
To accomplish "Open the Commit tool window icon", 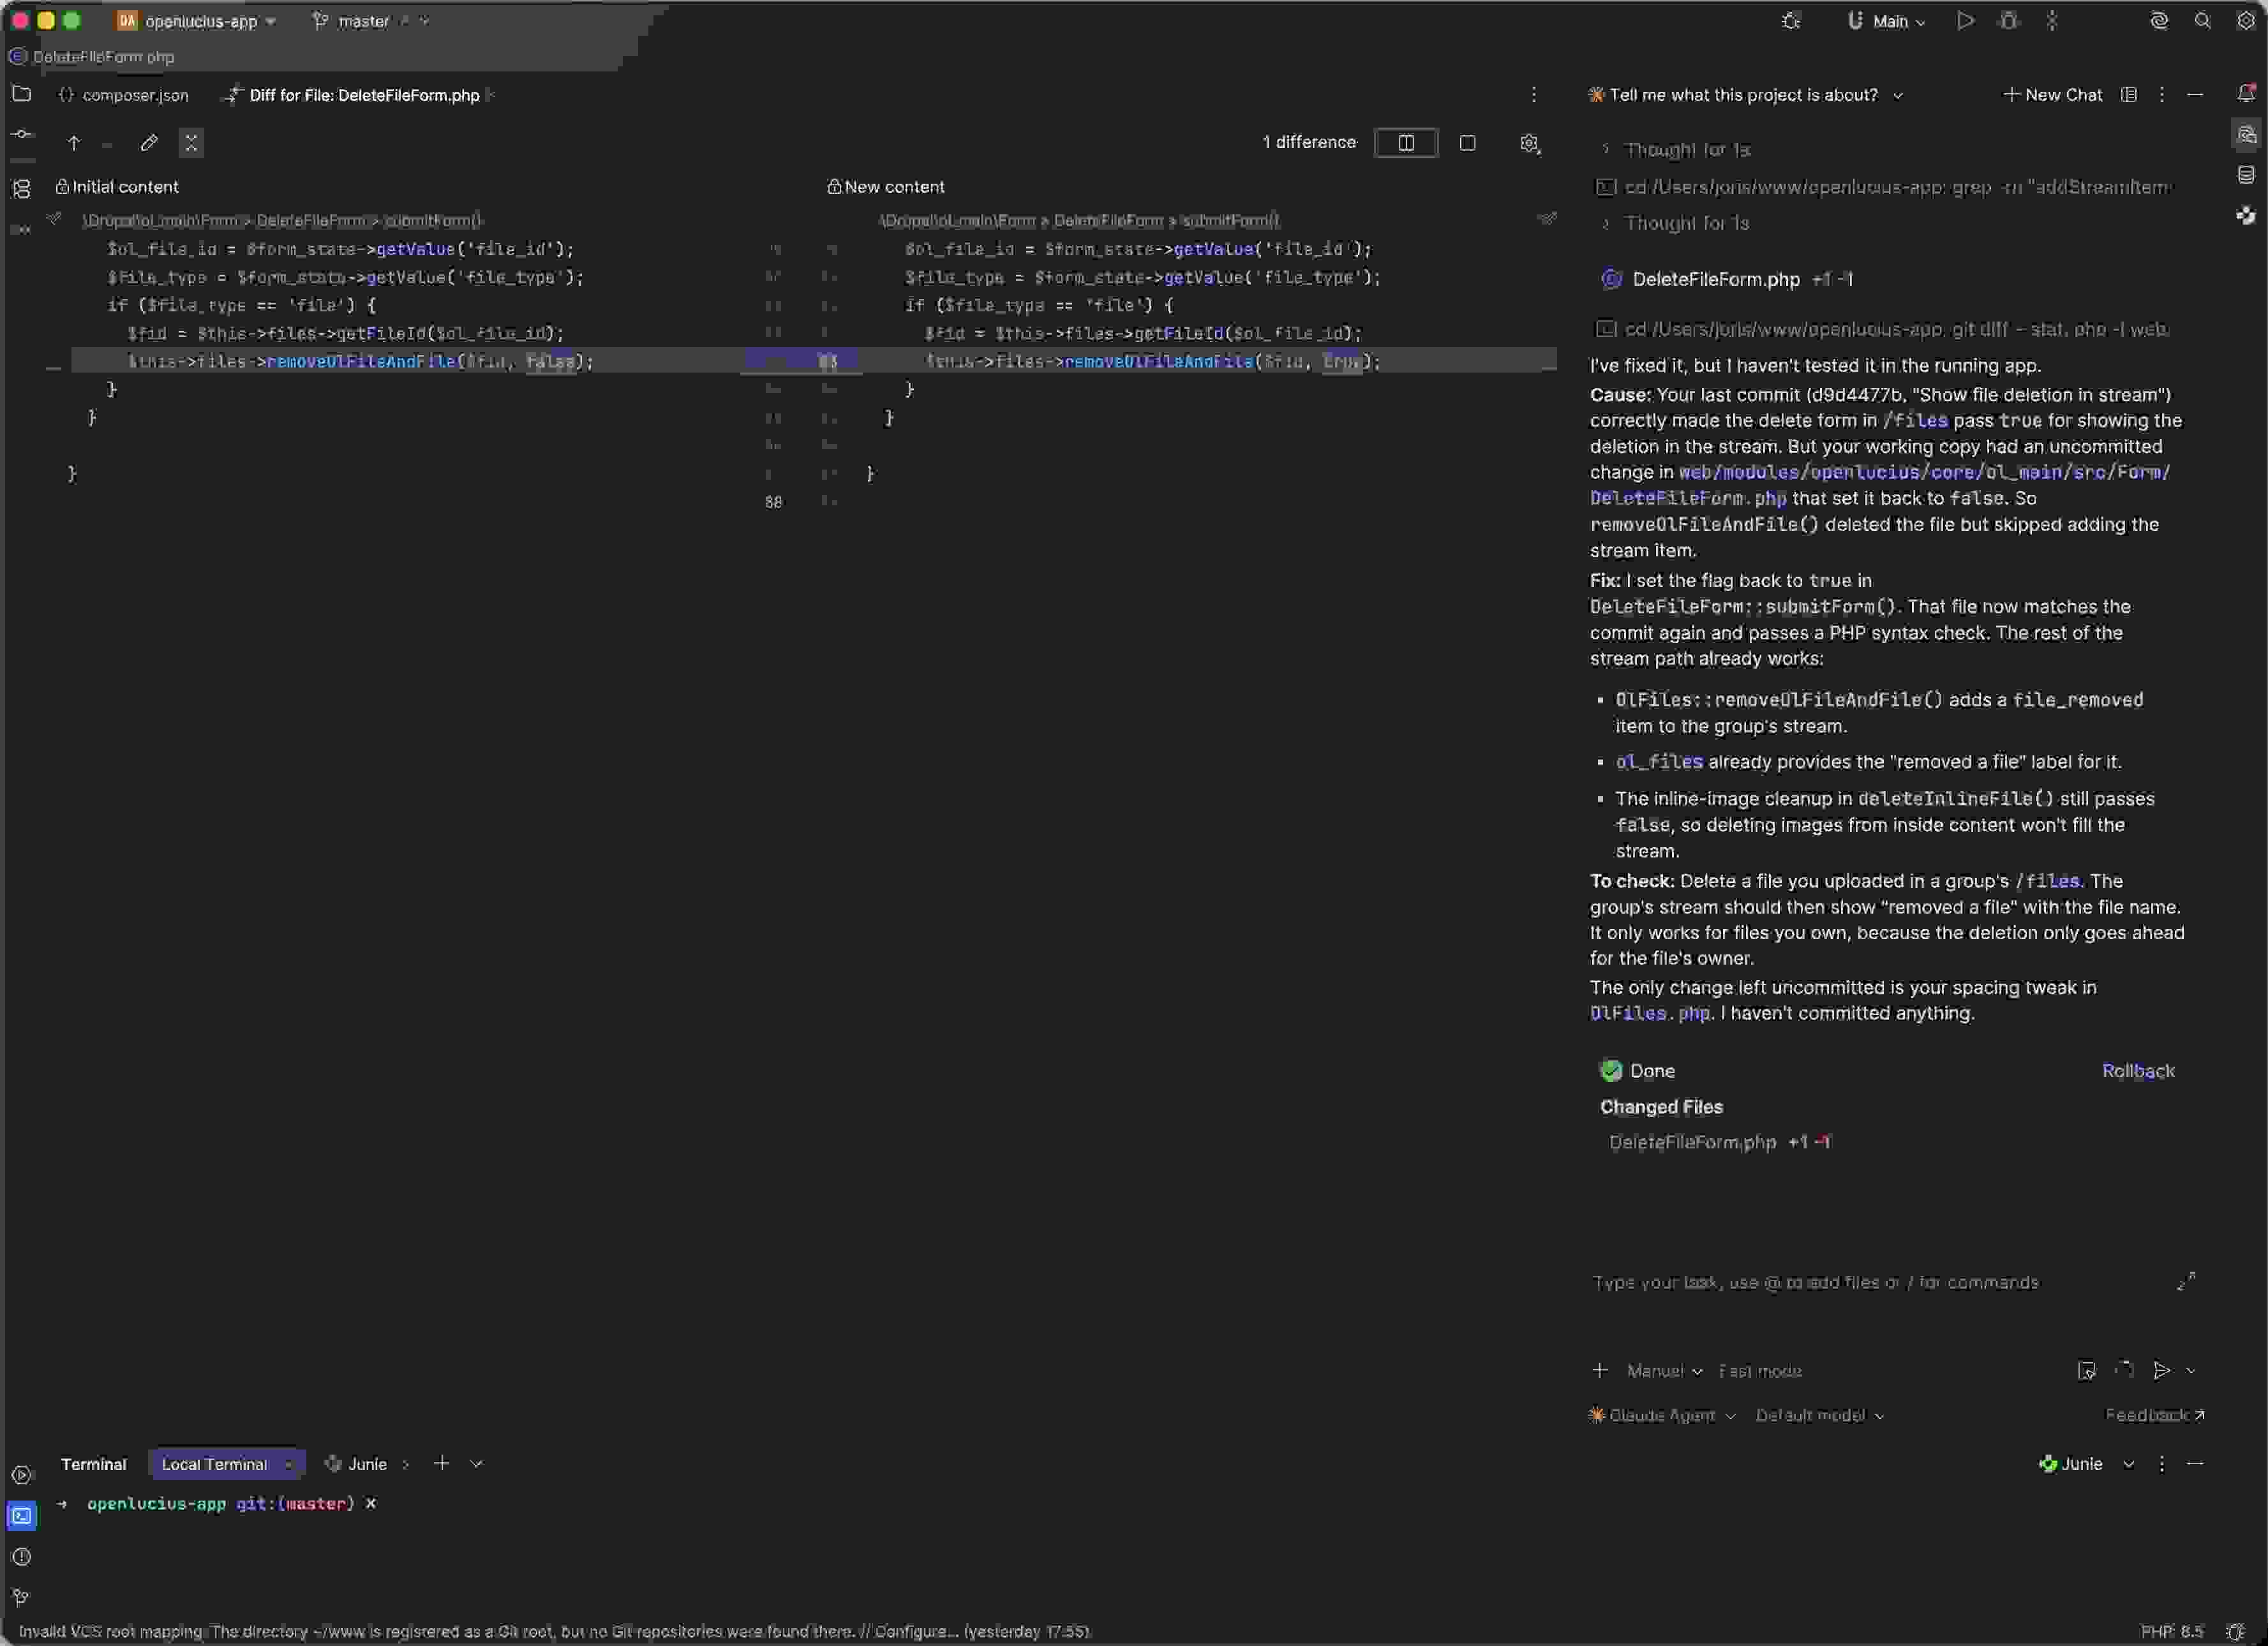I will (x=21, y=134).
